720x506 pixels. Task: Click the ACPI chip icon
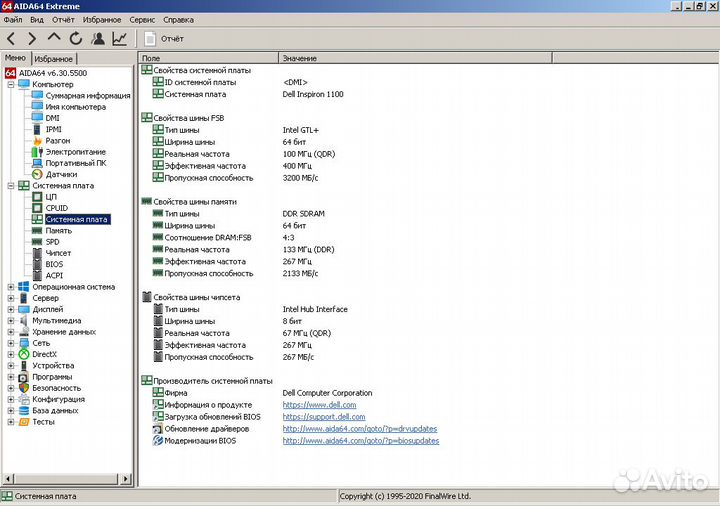37,275
